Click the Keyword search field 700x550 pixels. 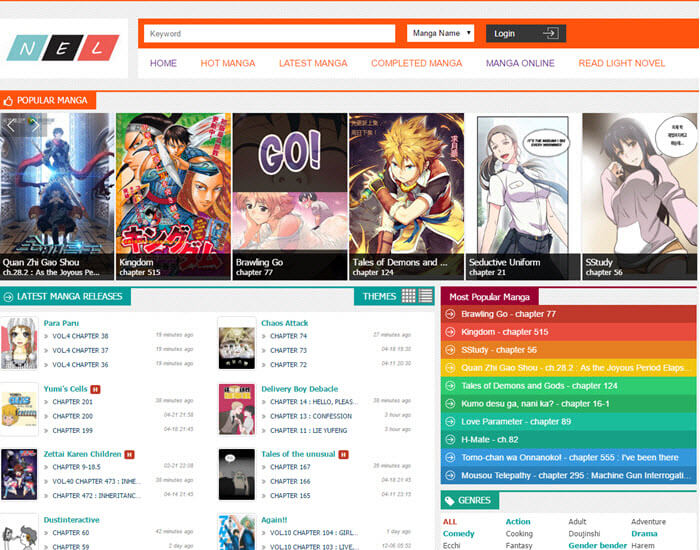pos(269,33)
